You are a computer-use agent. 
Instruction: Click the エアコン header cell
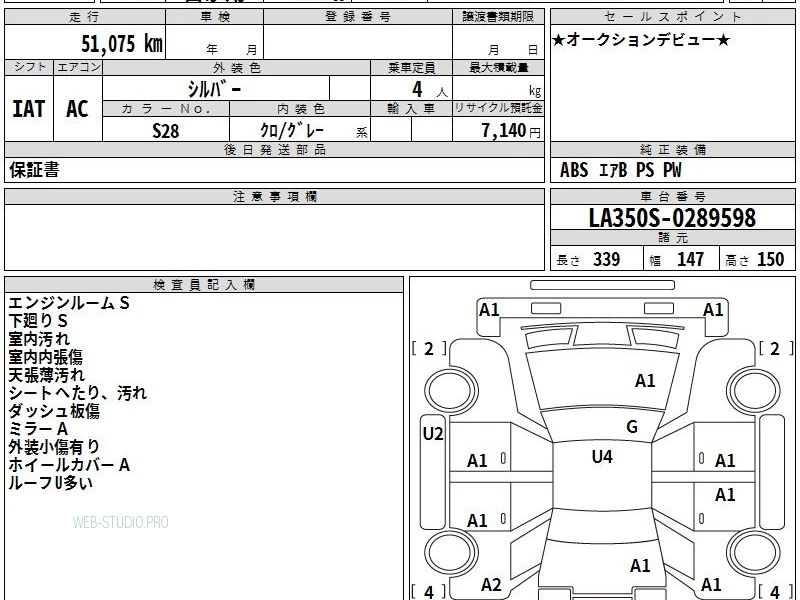78,67
